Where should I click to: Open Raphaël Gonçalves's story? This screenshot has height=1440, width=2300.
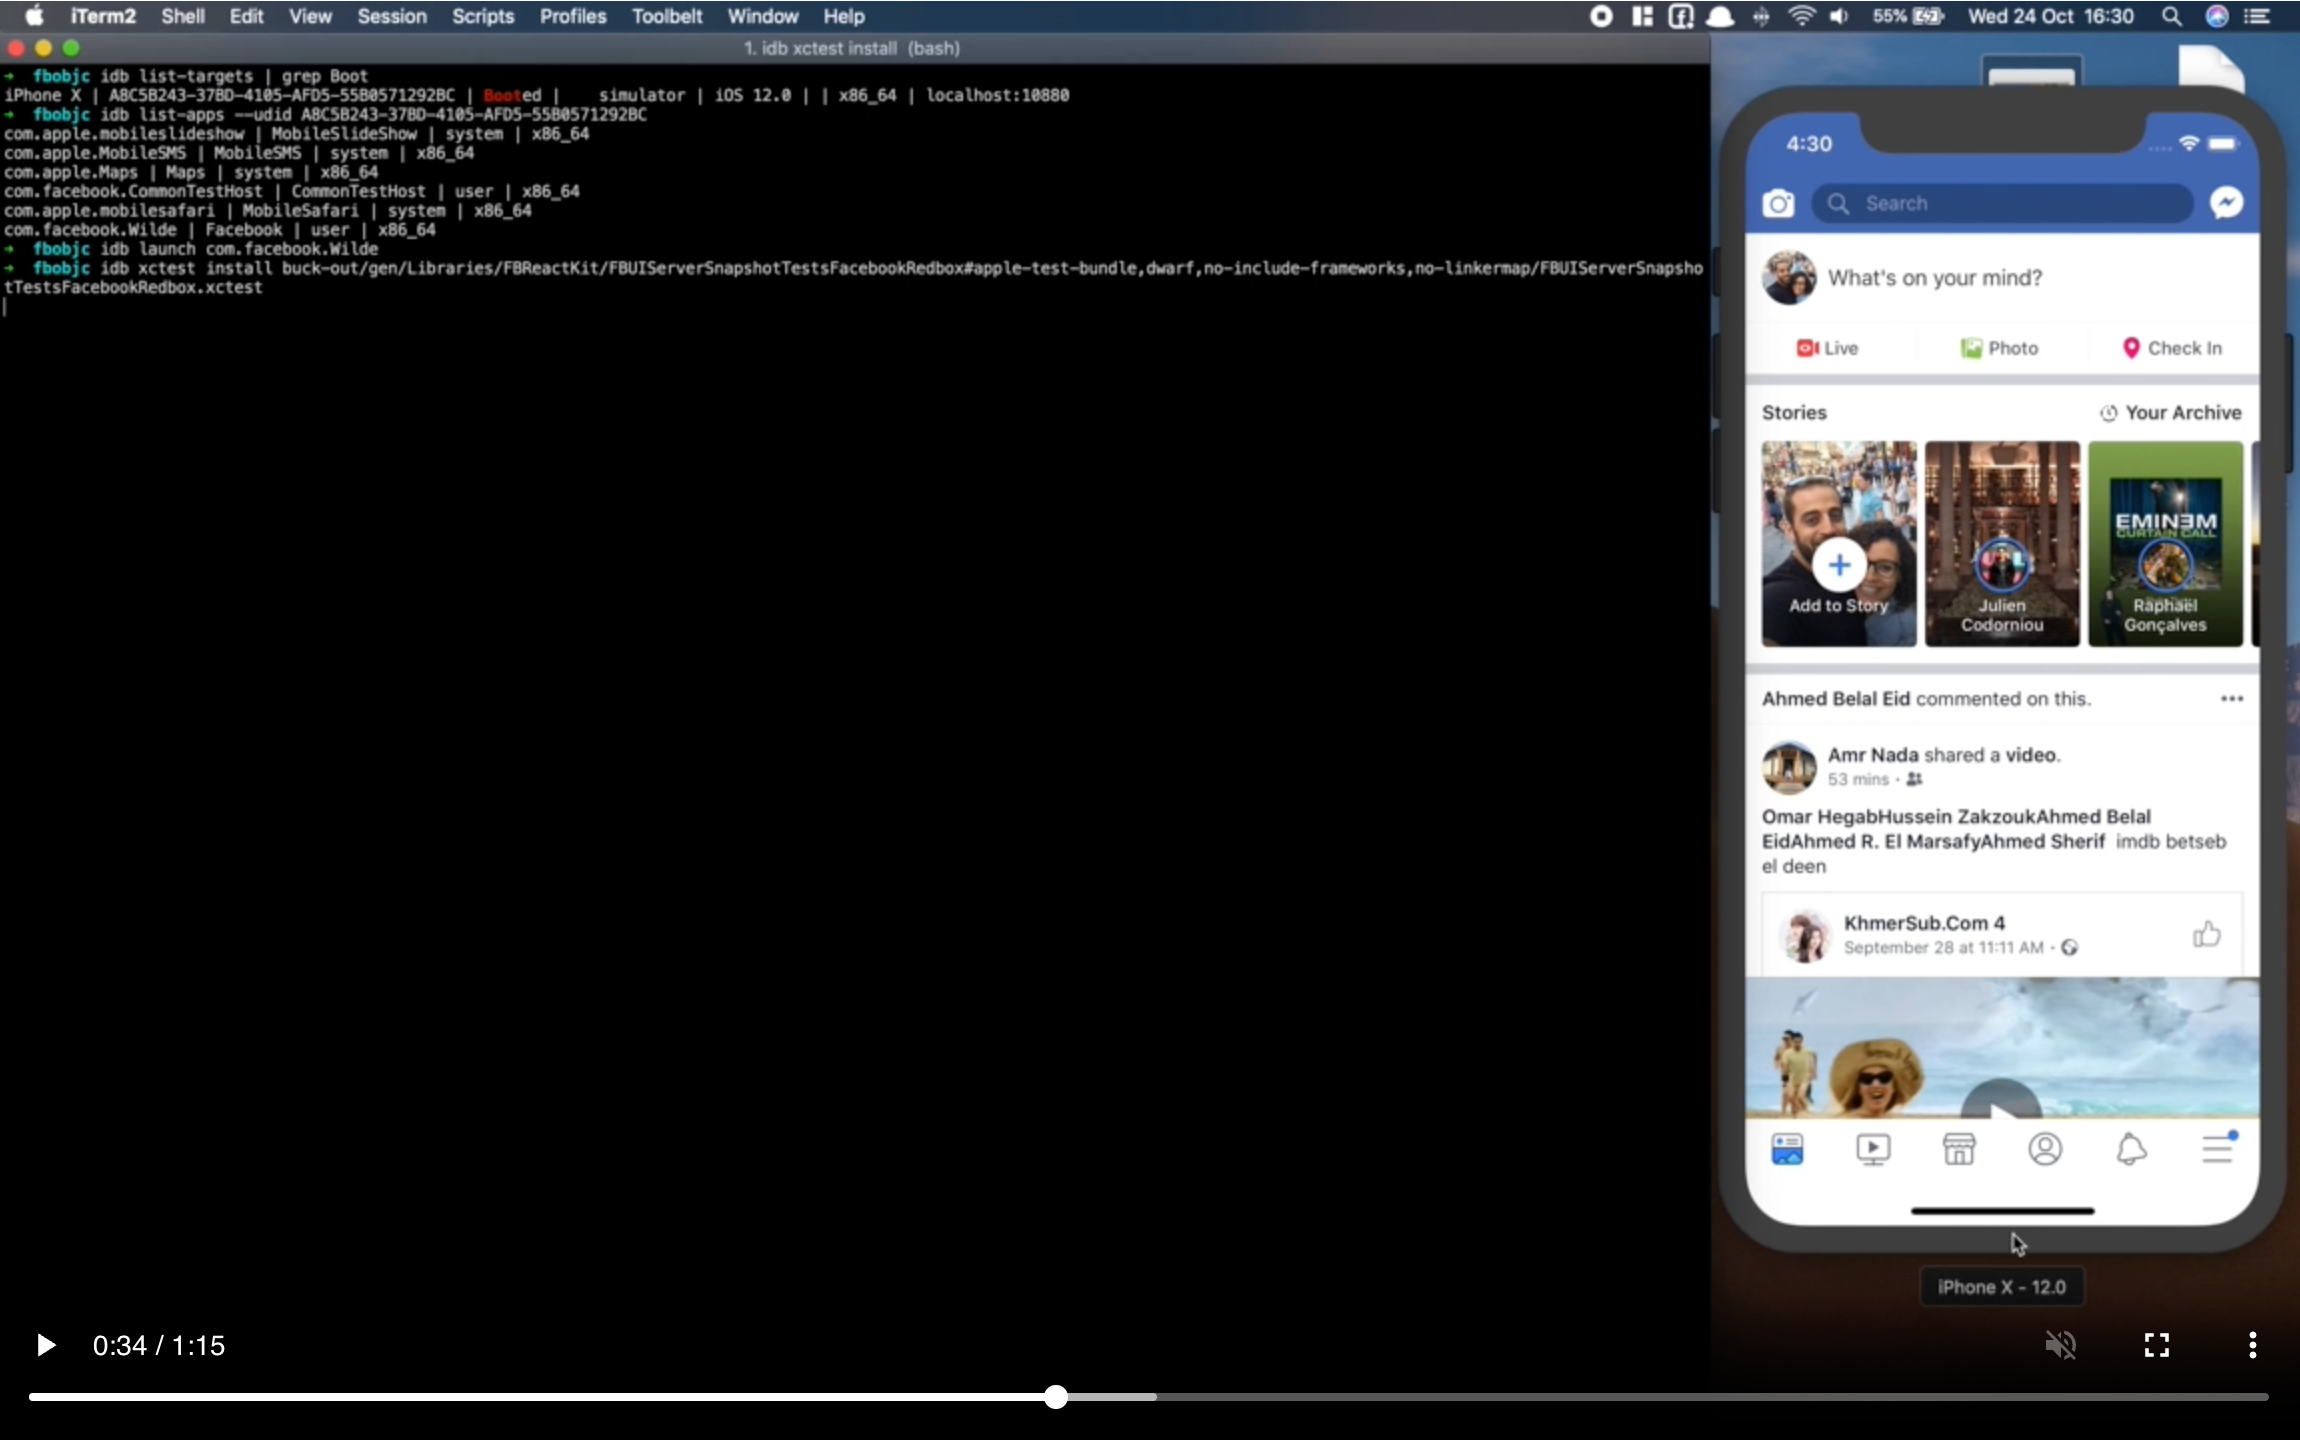[2165, 544]
